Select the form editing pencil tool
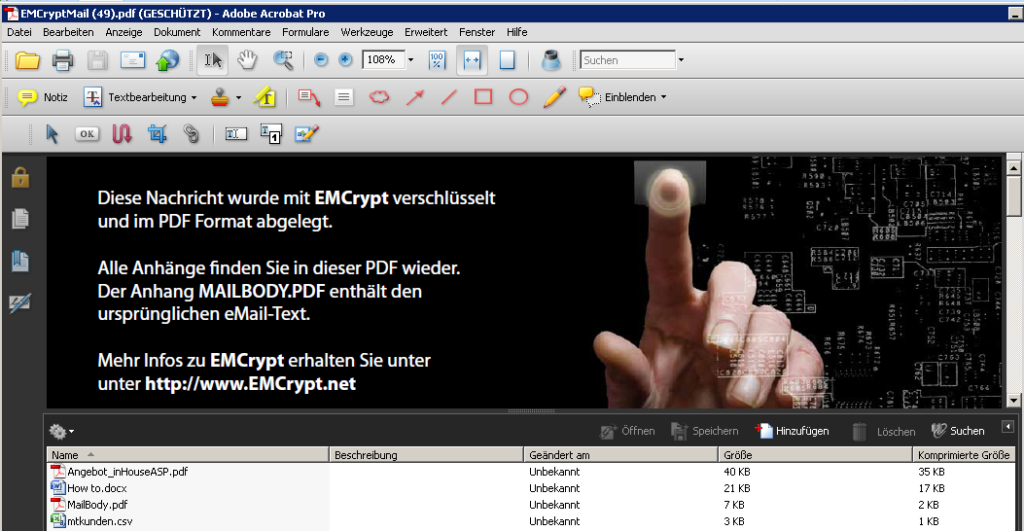 [x=306, y=134]
